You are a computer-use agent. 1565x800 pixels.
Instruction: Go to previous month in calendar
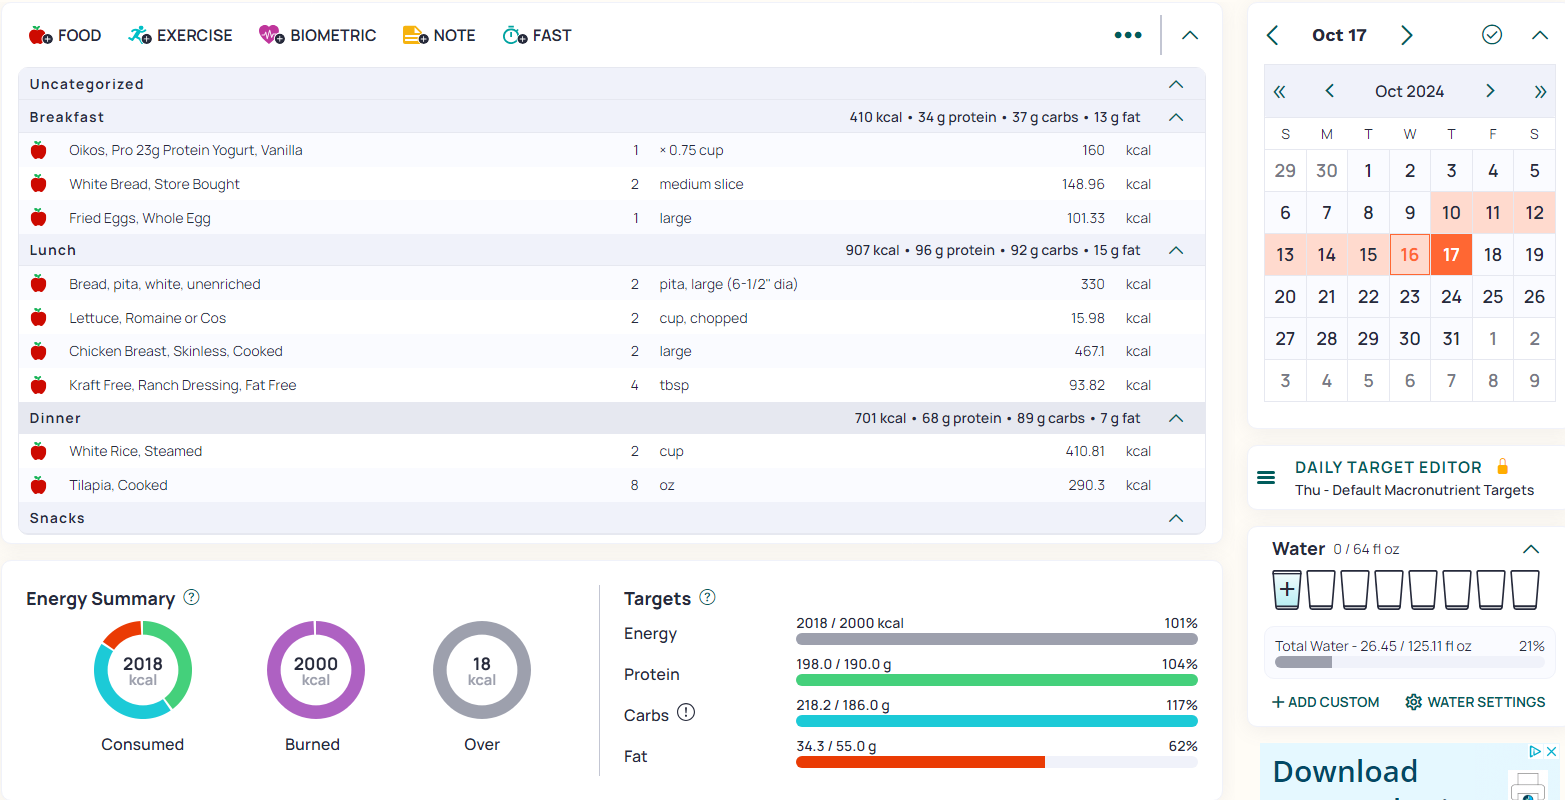click(x=1329, y=91)
